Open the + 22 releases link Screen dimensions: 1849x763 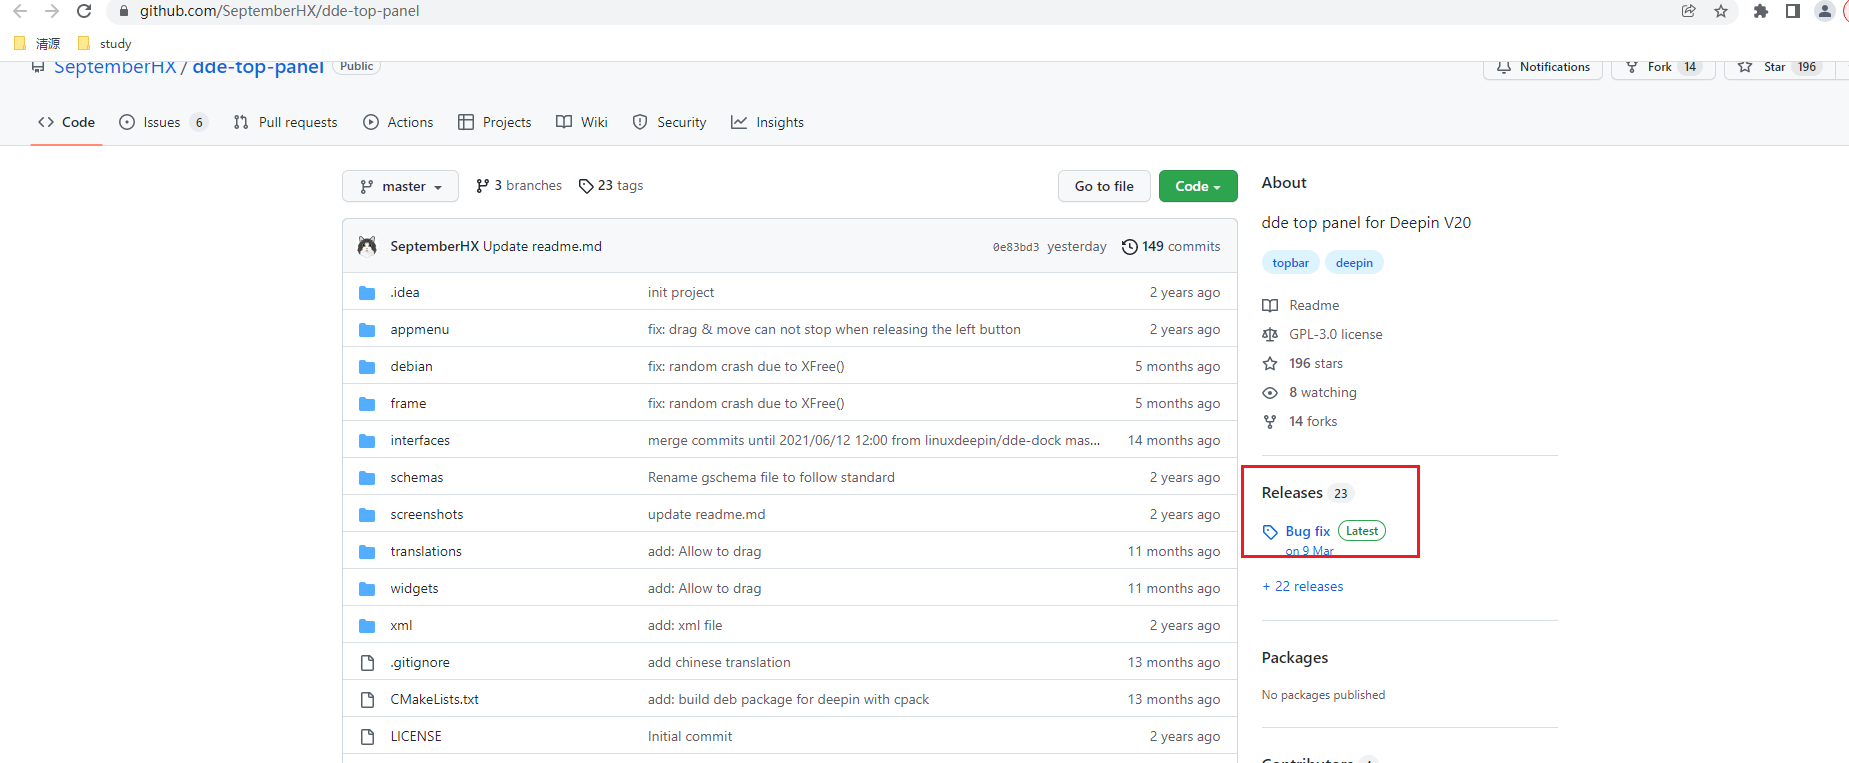click(x=1303, y=587)
